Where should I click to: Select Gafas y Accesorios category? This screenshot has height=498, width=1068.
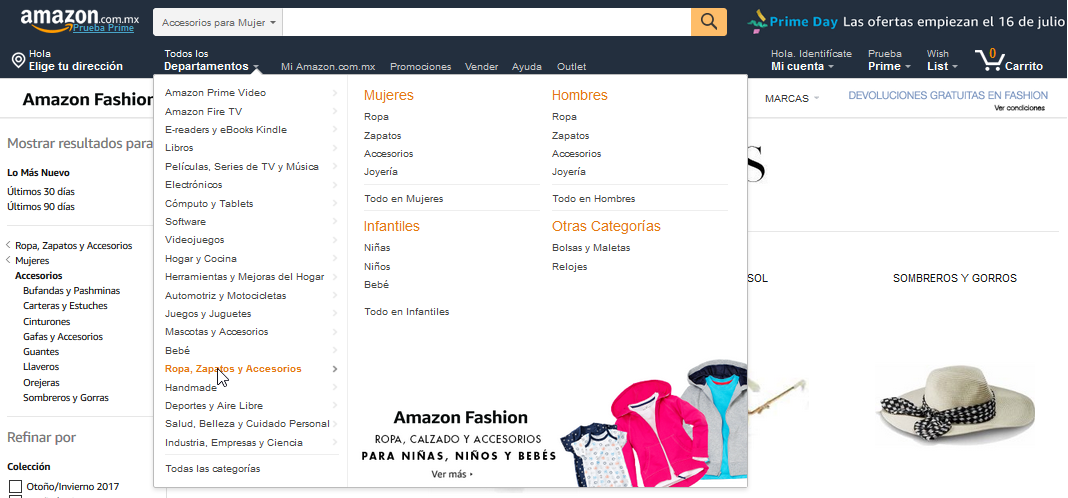coord(63,337)
